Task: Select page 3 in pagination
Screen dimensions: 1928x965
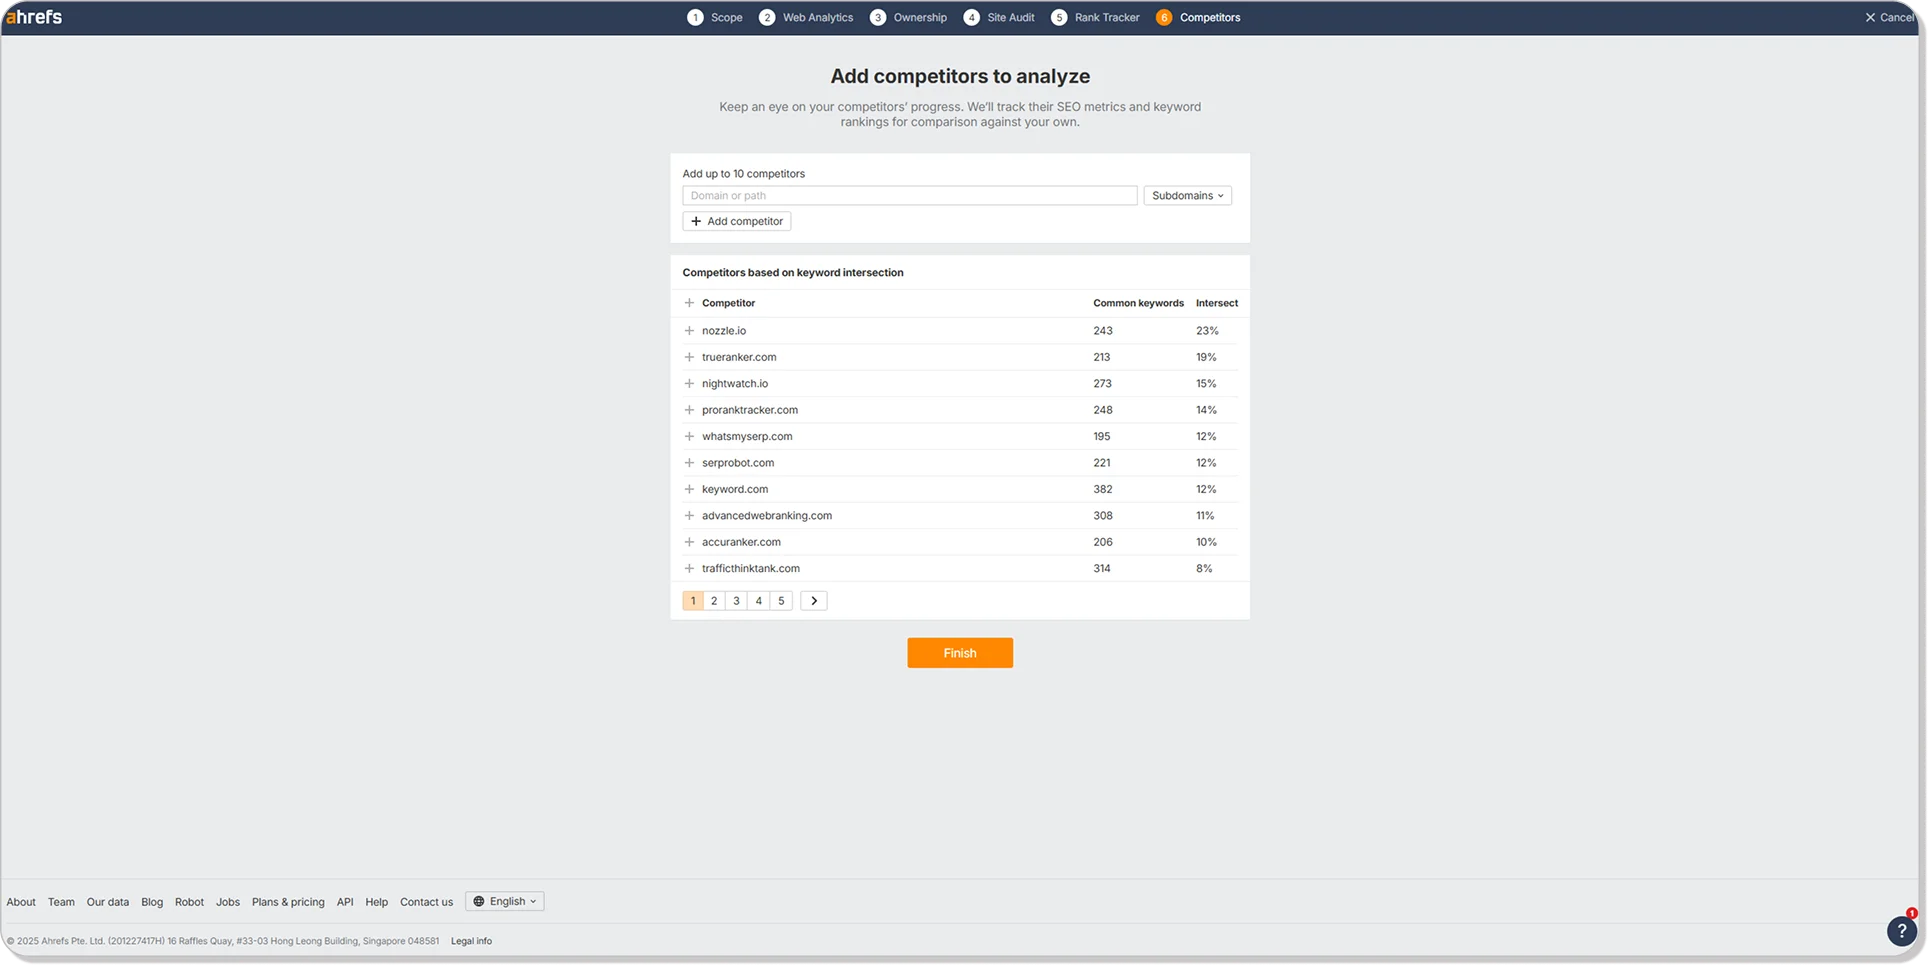Action: pos(736,601)
